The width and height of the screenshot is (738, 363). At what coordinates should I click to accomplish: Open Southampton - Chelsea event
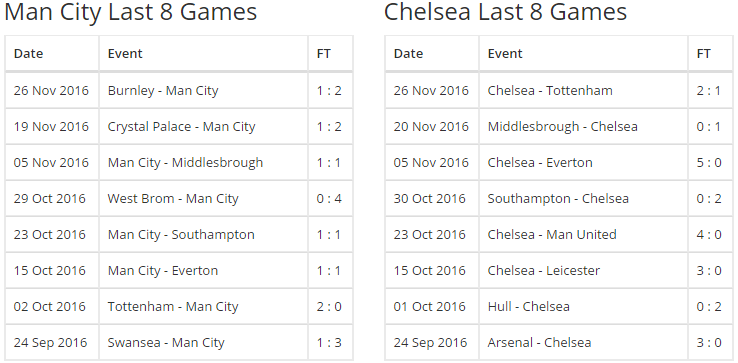(558, 199)
